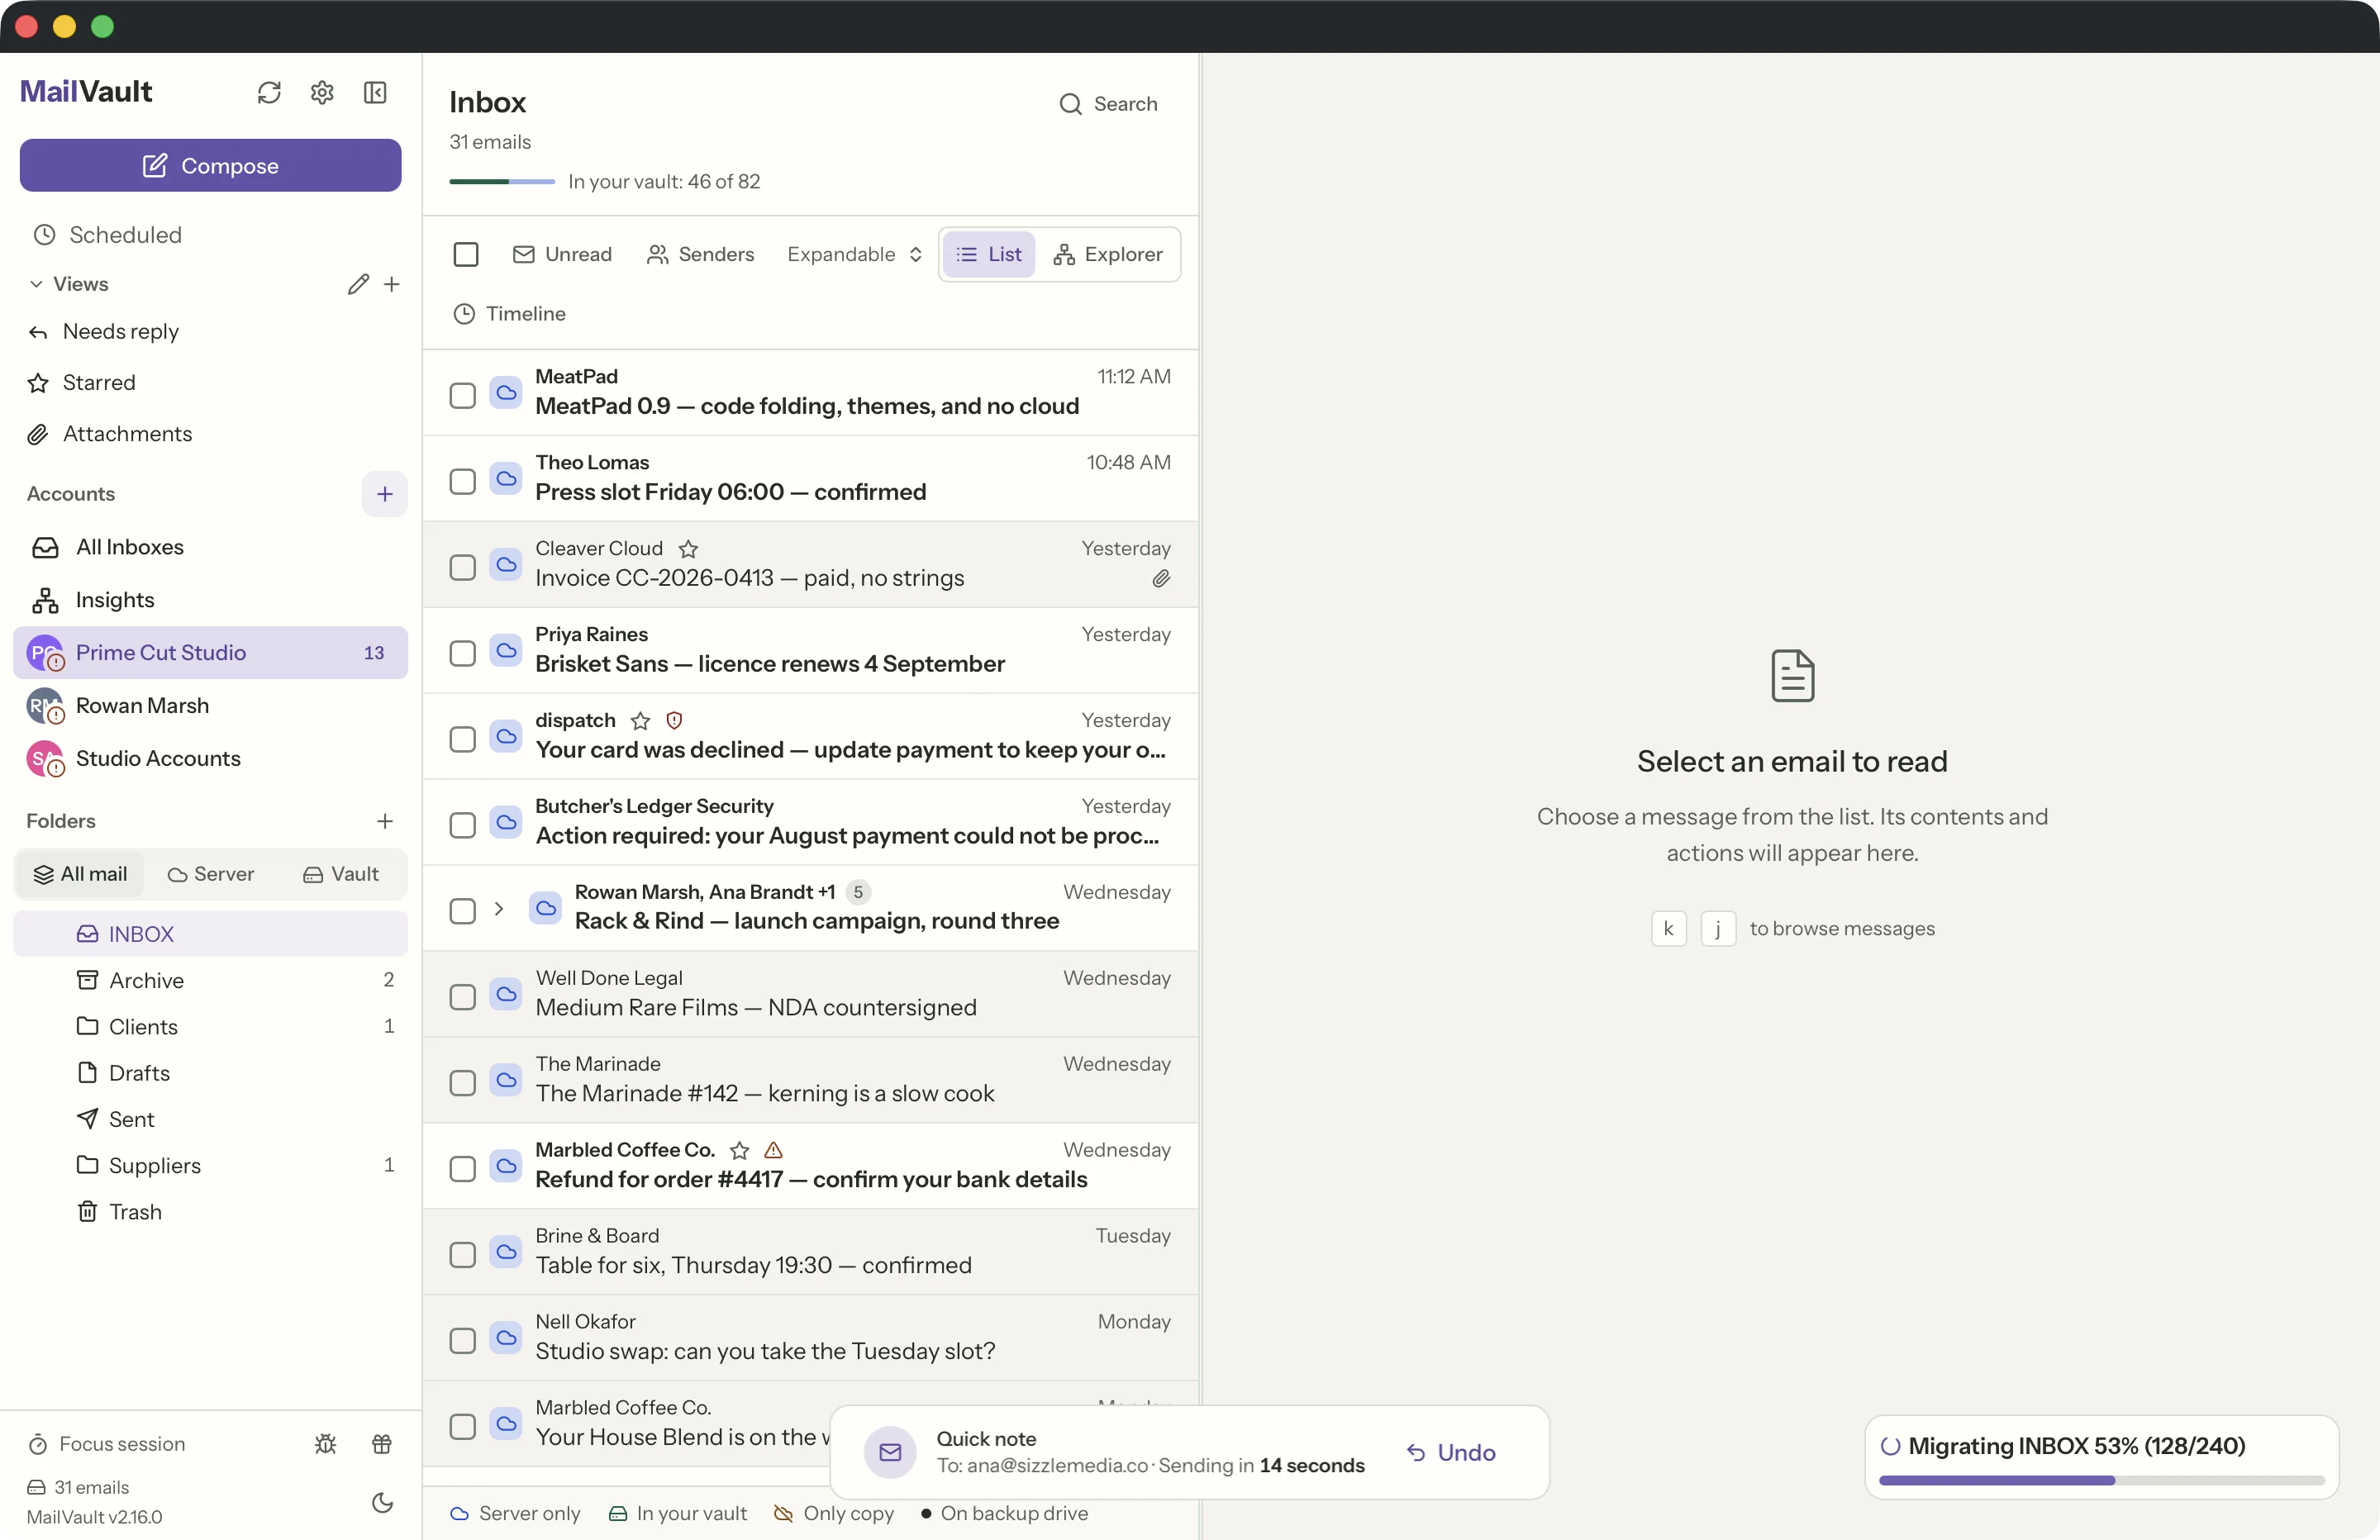Switch to List view
The width and height of the screenshot is (2380, 1540).
[989, 254]
